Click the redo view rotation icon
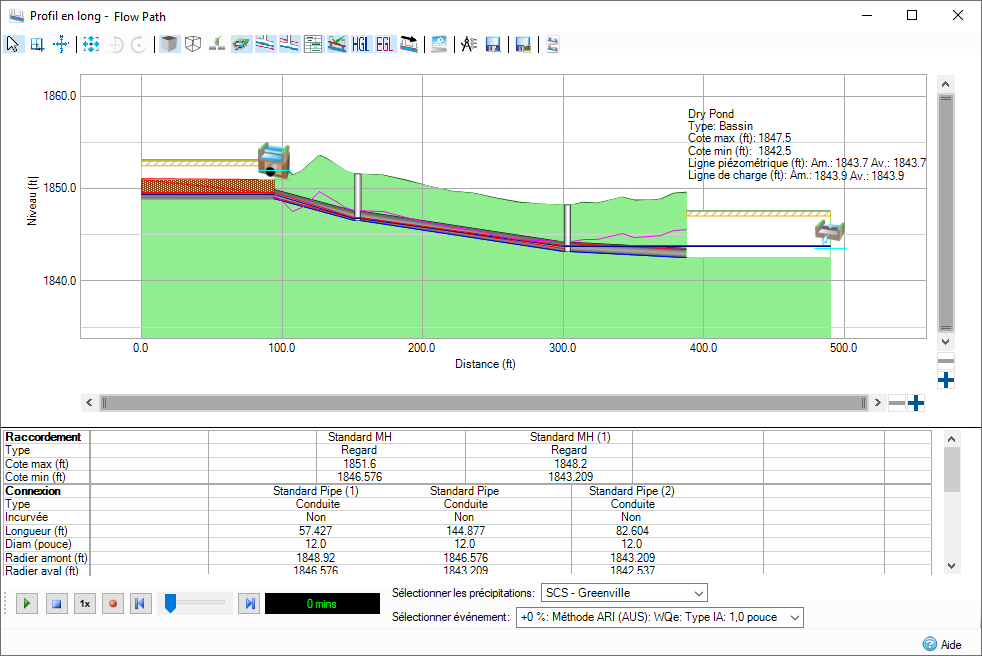 pos(139,44)
